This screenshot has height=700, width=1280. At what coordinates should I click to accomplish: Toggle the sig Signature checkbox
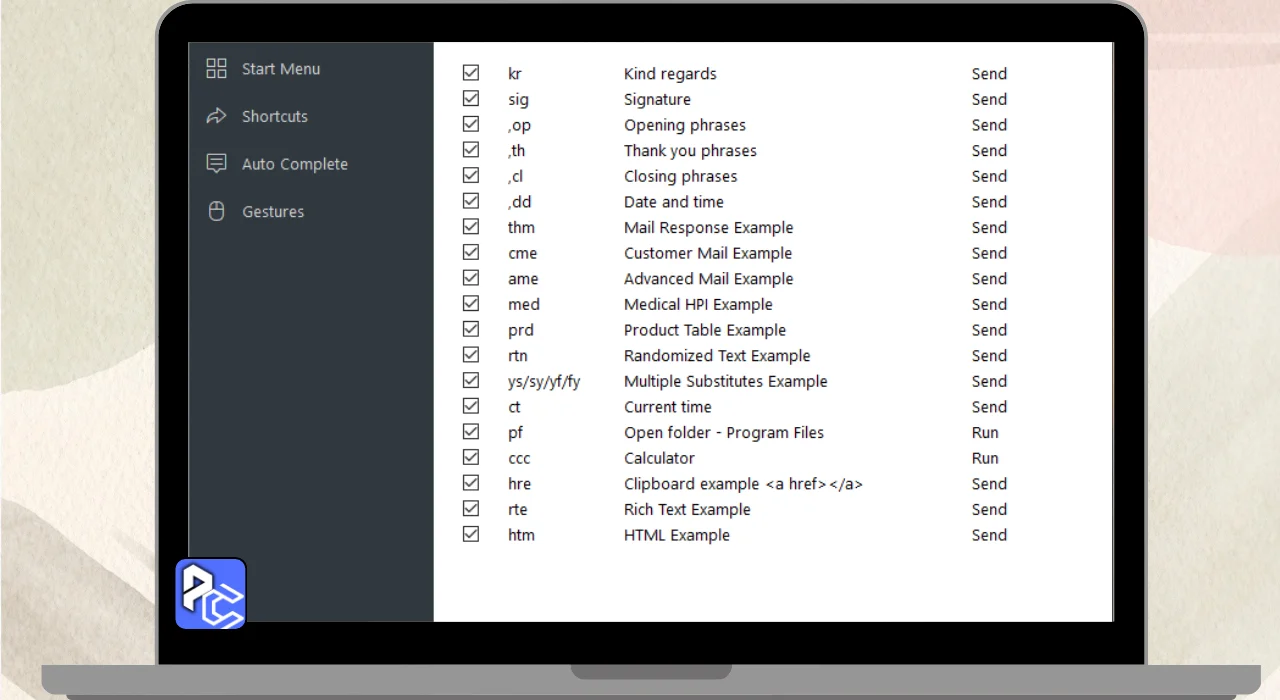(471, 99)
